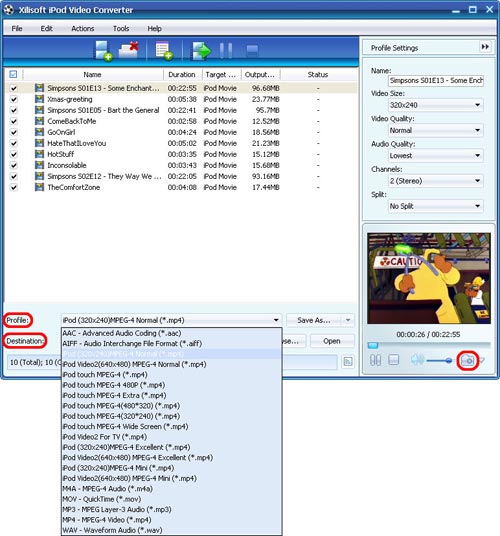Uncheck the Inconsolable checkbox
Image resolution: width=500 pixels, height=536 pixels.
tap(13, 165)
